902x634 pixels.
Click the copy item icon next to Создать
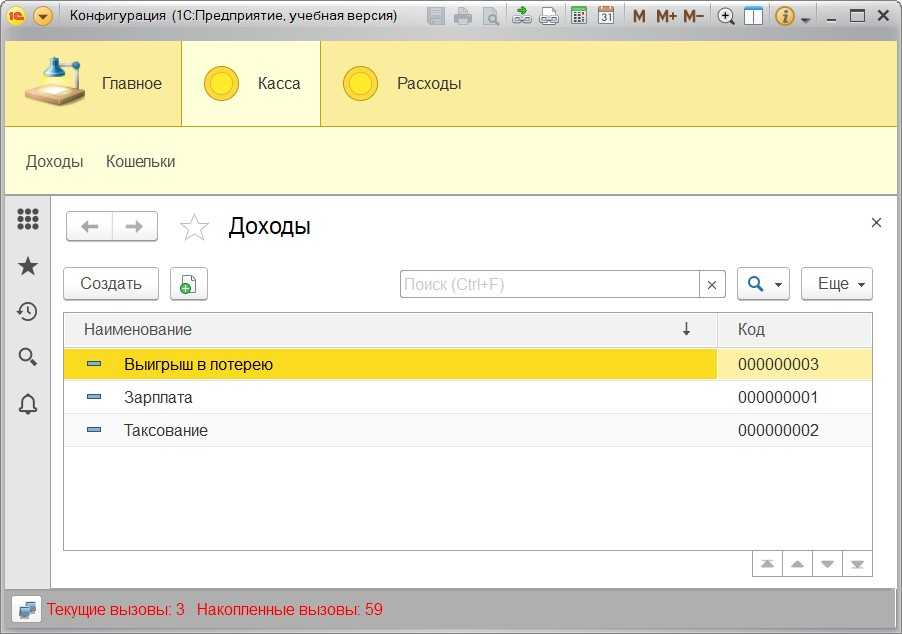coord(188,284)
